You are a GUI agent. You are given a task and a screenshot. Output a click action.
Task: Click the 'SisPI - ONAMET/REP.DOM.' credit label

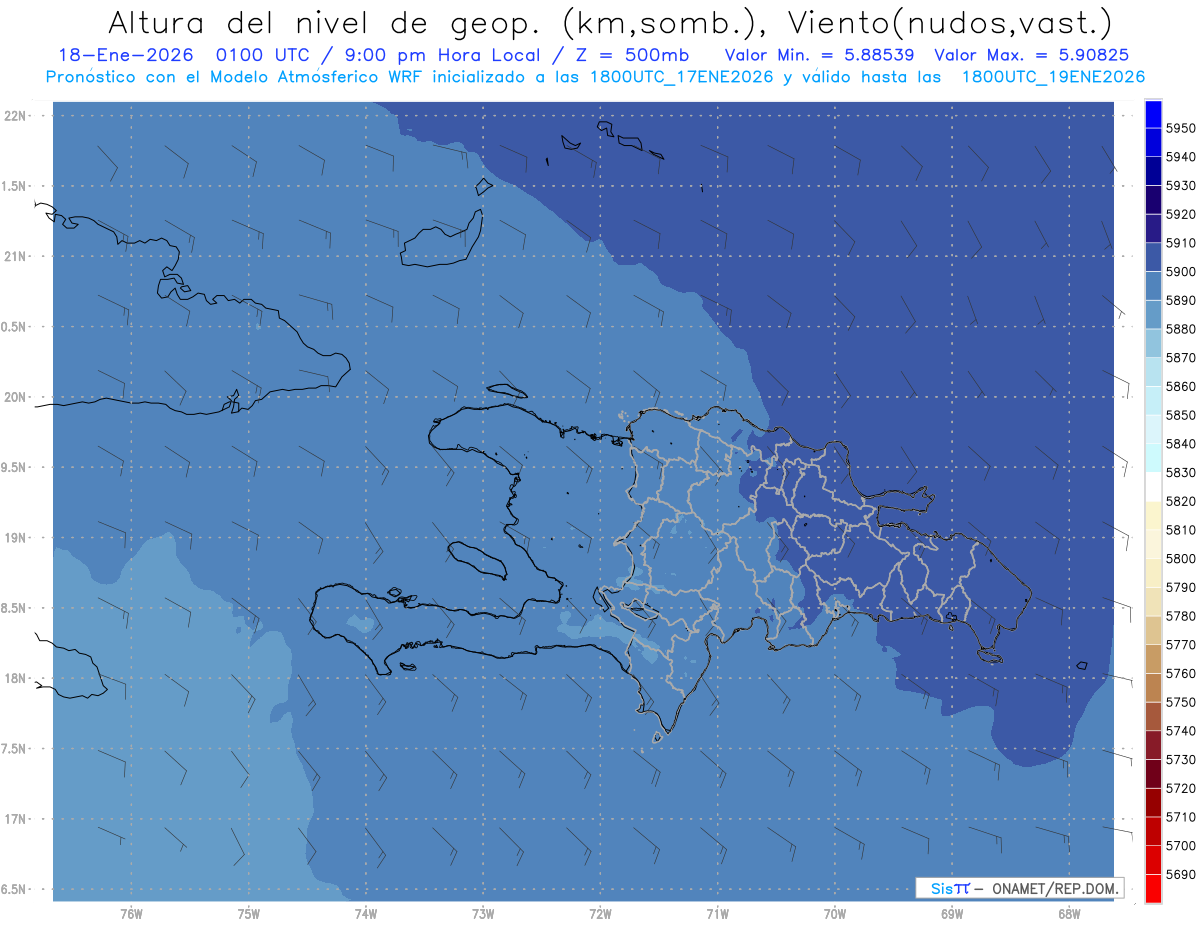point(1019,888)
